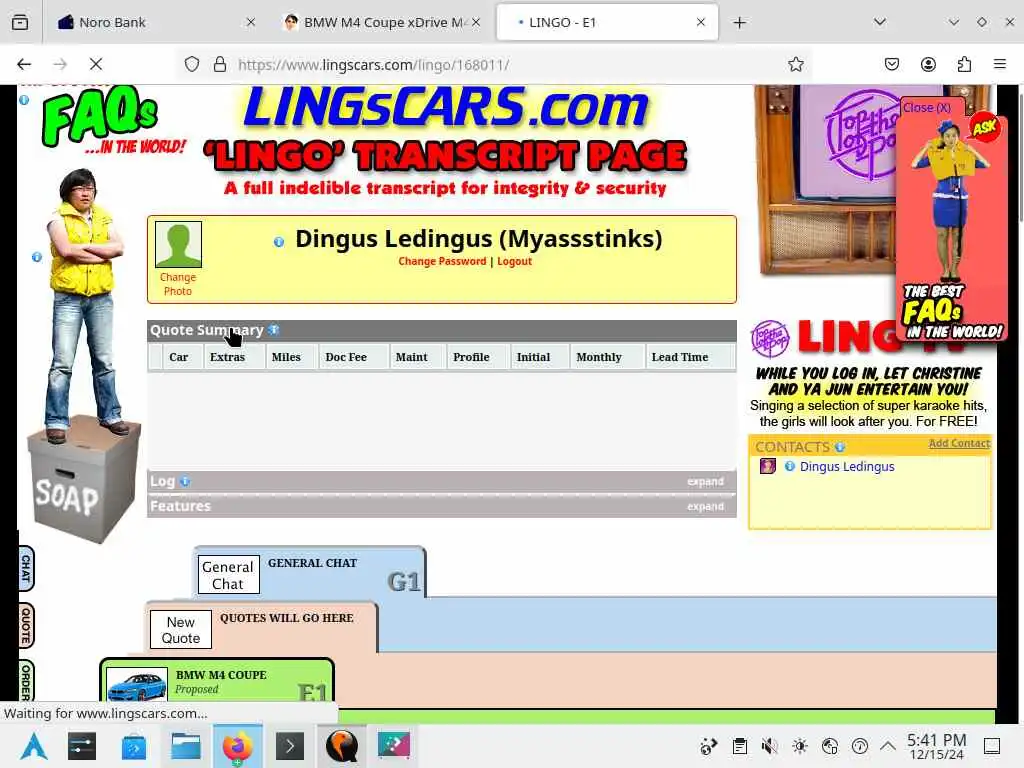Click the info icon beside CONTACTS heading
Viewport: 1024px width, 768px height.
point(840,447)
